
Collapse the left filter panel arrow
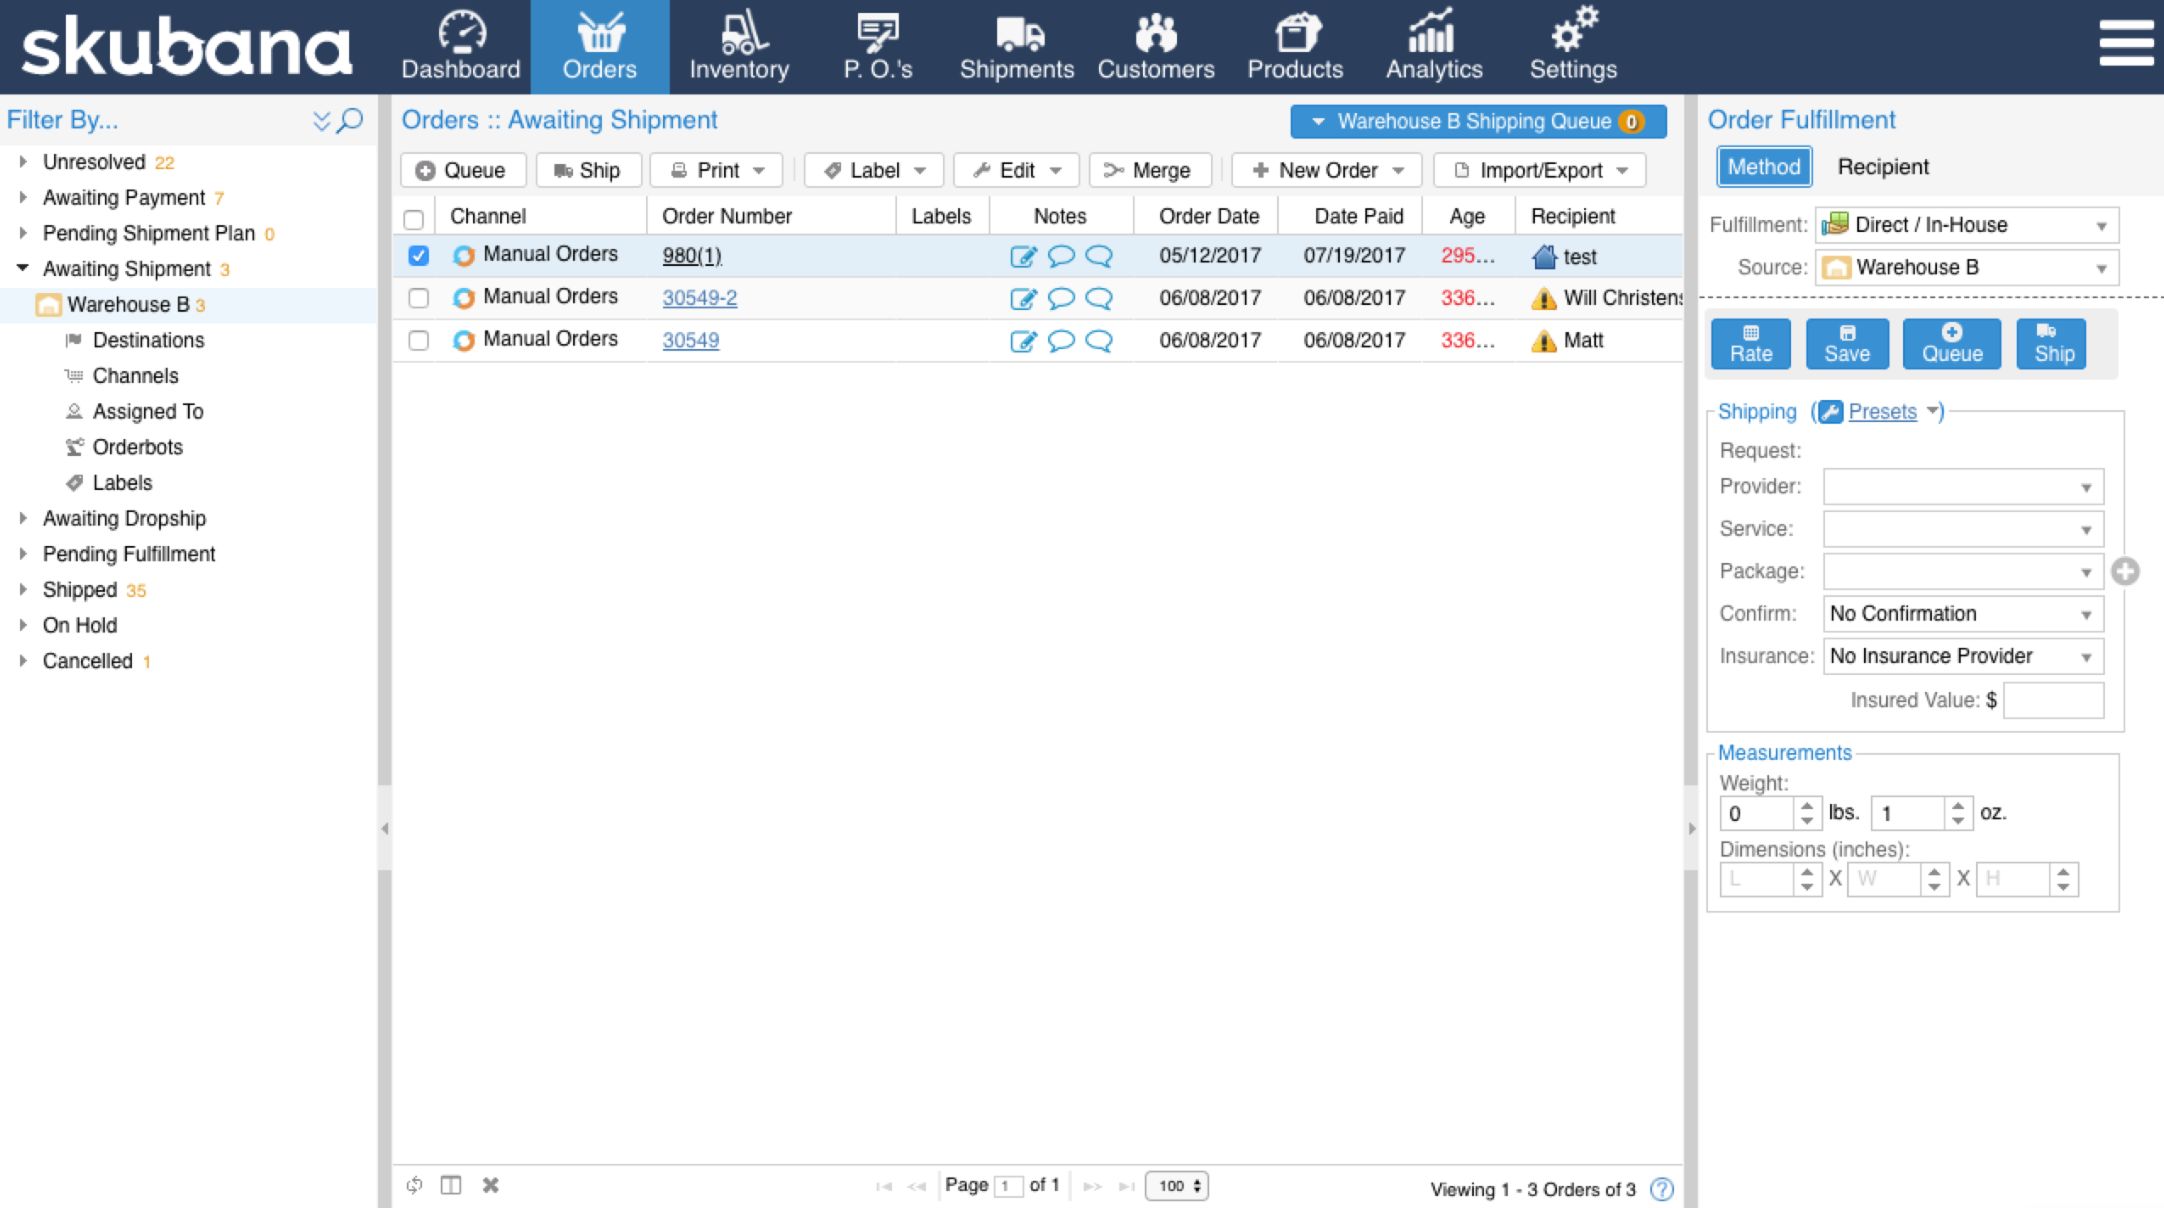tap(385, 828)
